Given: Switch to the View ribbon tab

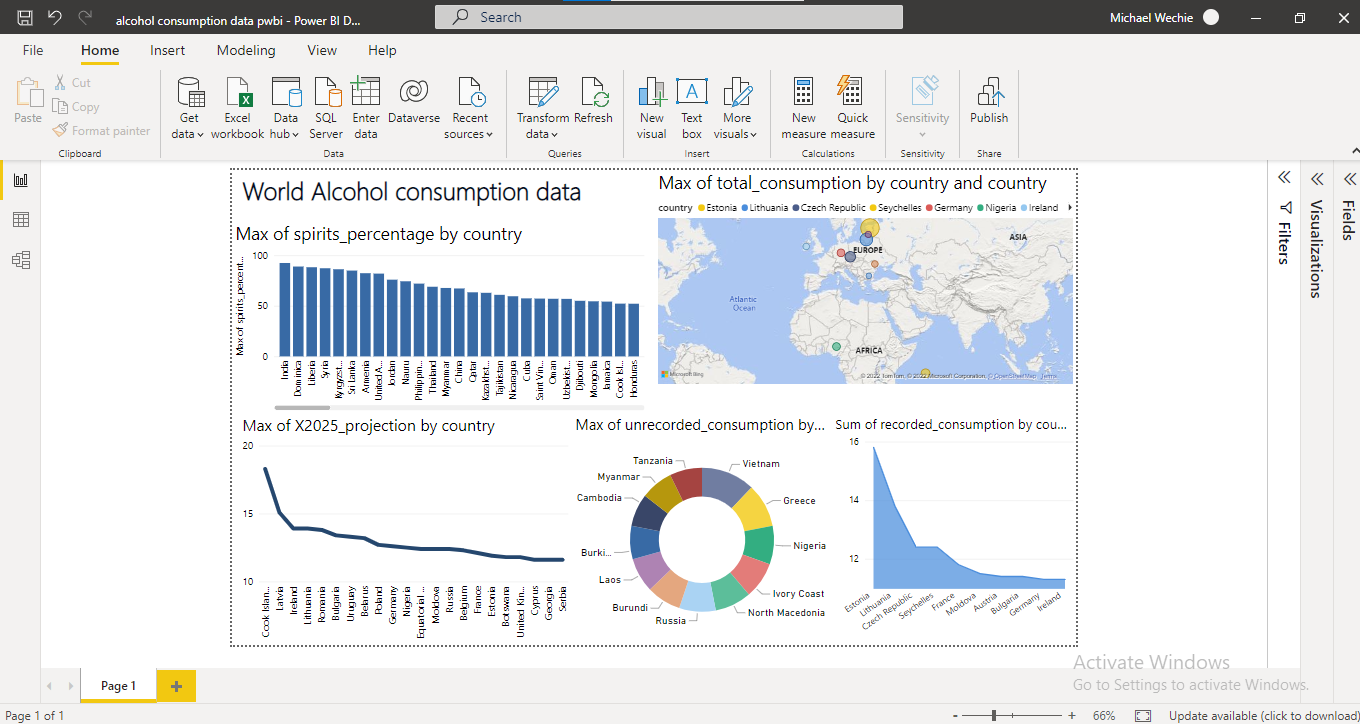Looking at the screenshot, I should pos(322,50).
